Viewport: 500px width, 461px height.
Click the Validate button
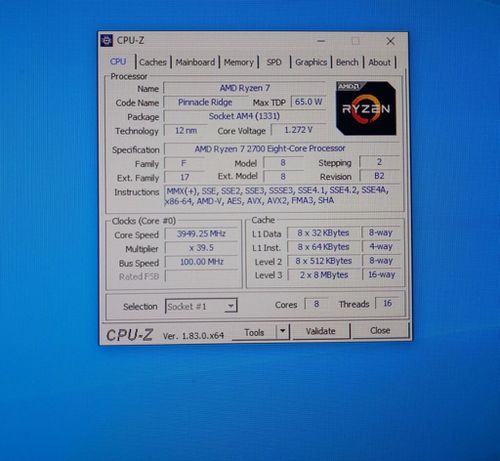point(321,331)
